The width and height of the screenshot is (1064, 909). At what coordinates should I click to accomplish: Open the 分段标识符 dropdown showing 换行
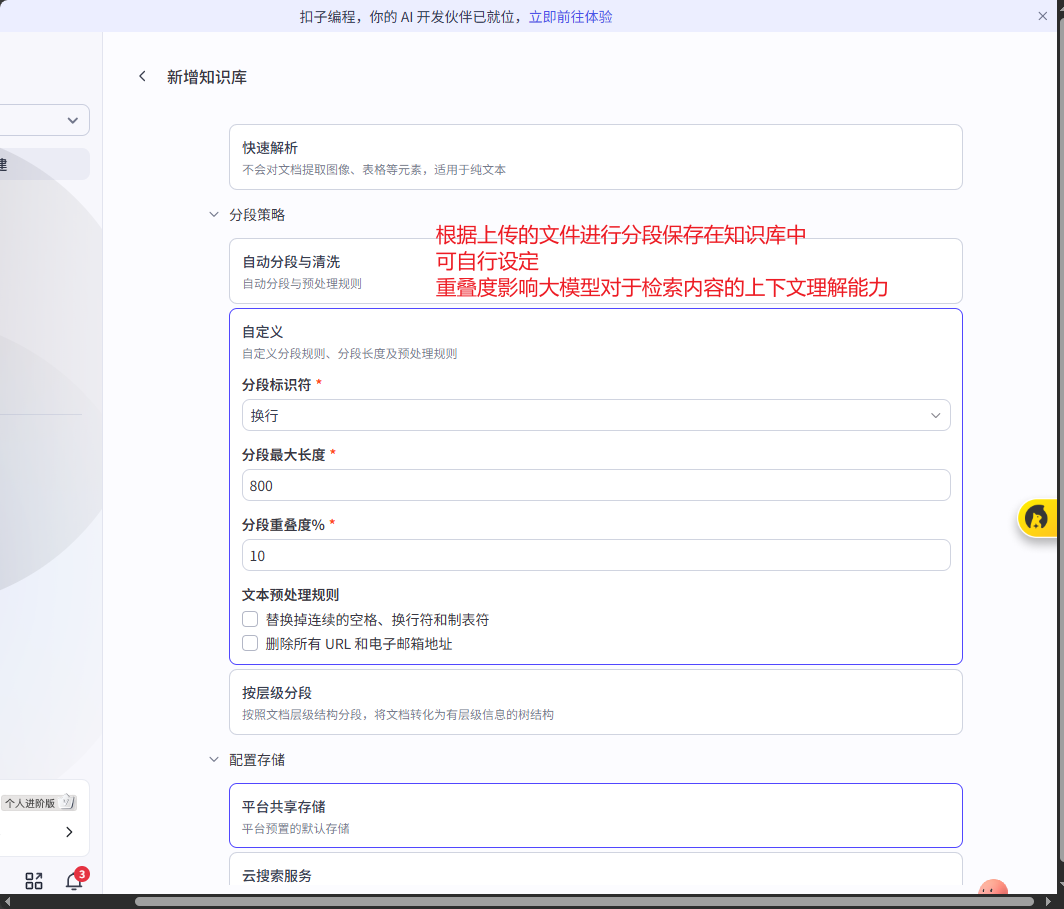pos(596,415)
